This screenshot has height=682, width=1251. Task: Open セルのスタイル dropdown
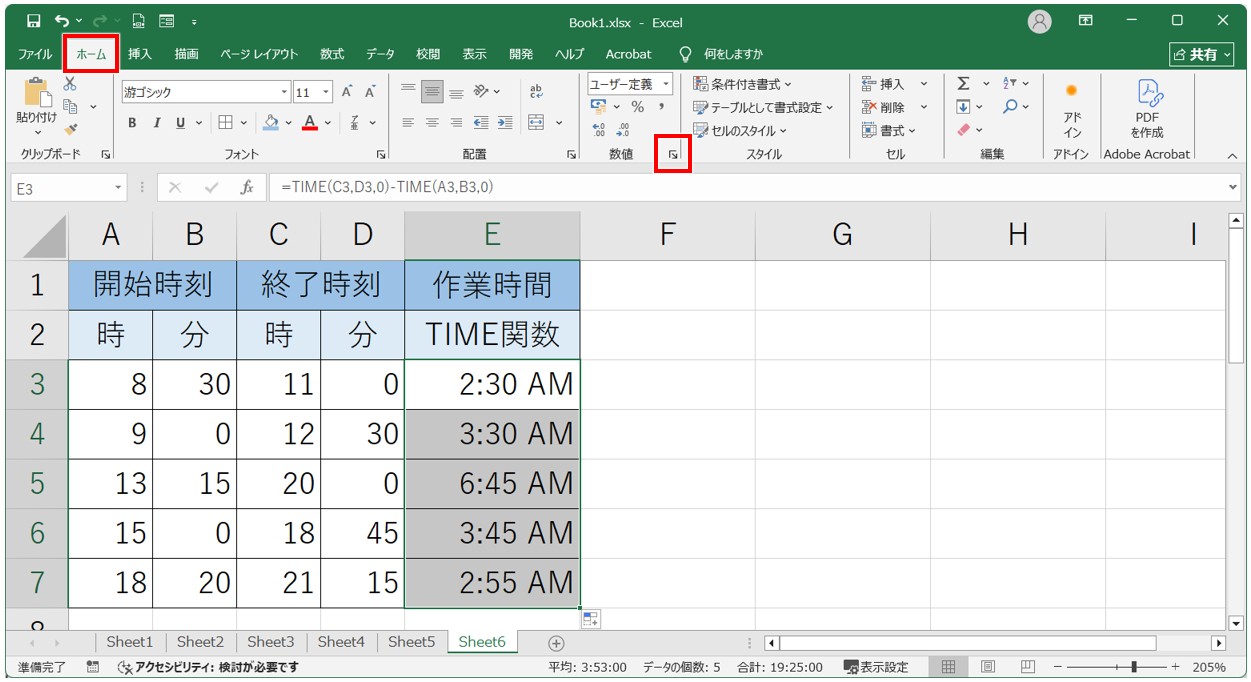tap(740, 130)
